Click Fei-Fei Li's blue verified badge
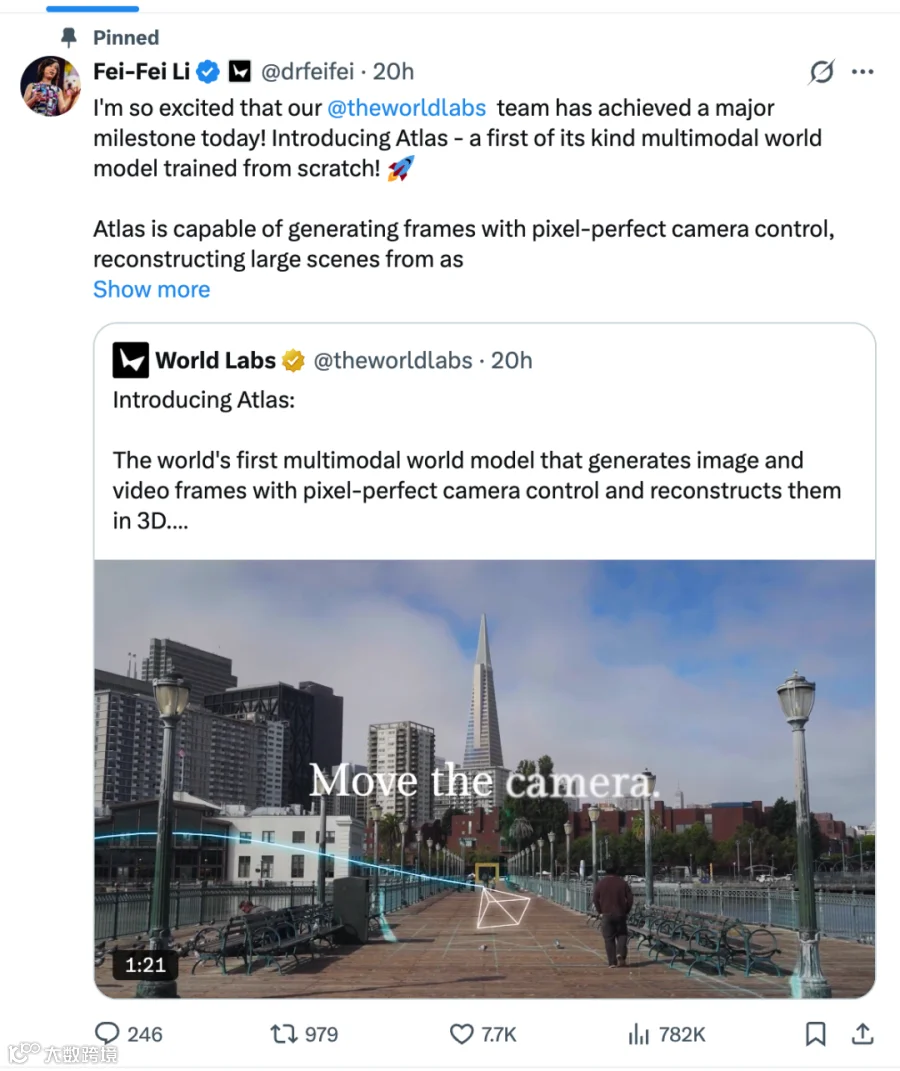The width and height of the screenshot is (900, 1071). [x=208, y=72]
